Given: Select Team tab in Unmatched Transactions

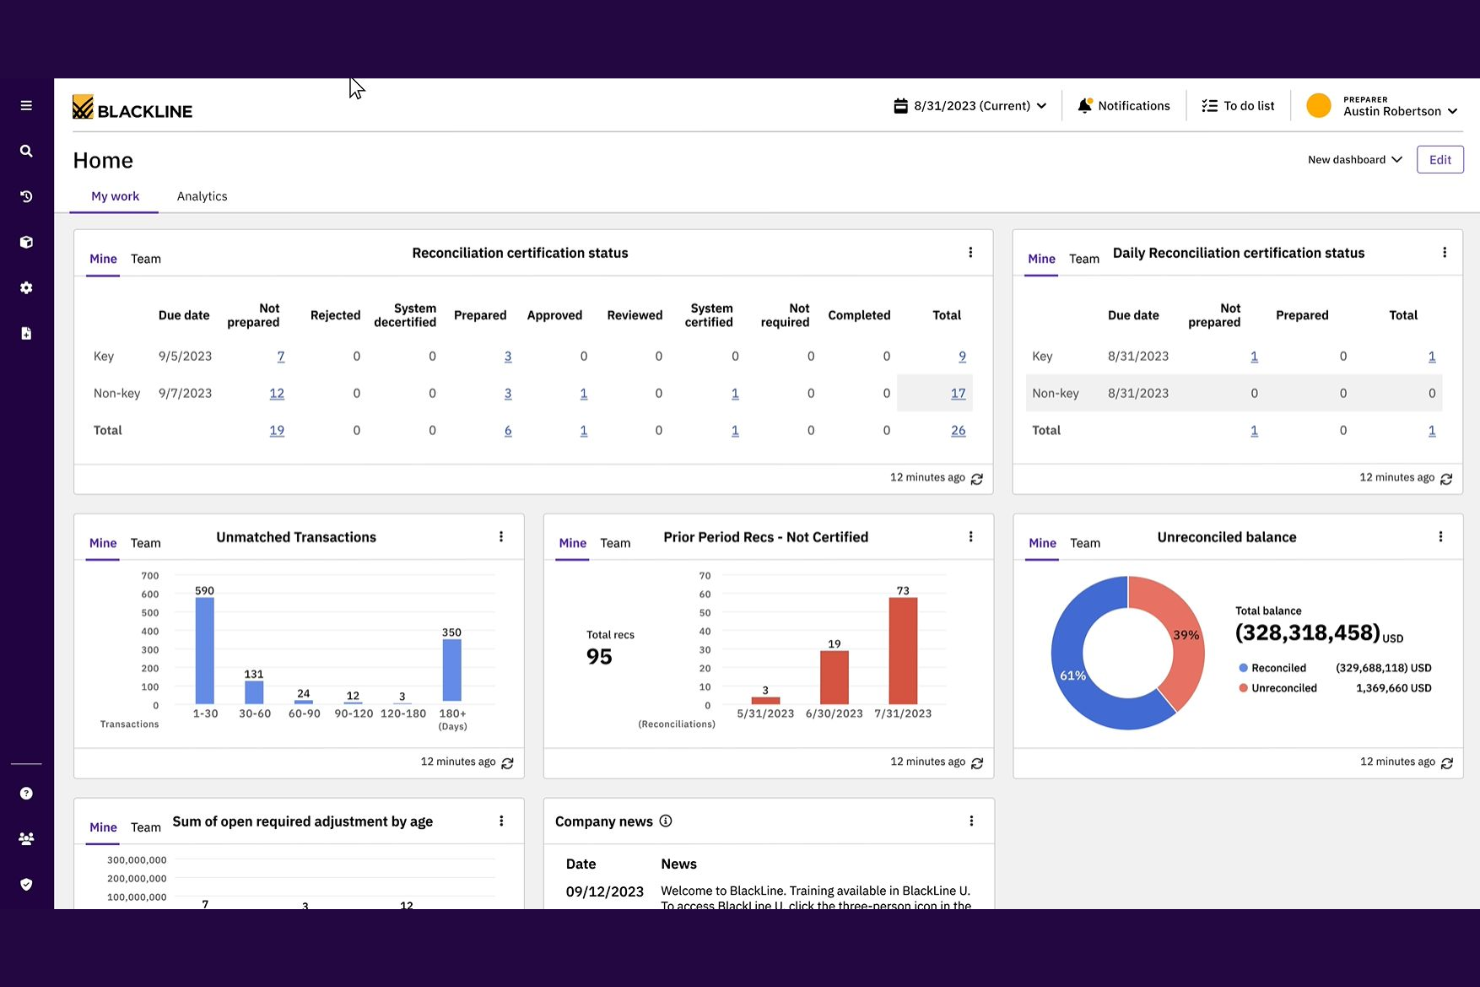Looking at the screenshot, I should click(146, 543).
